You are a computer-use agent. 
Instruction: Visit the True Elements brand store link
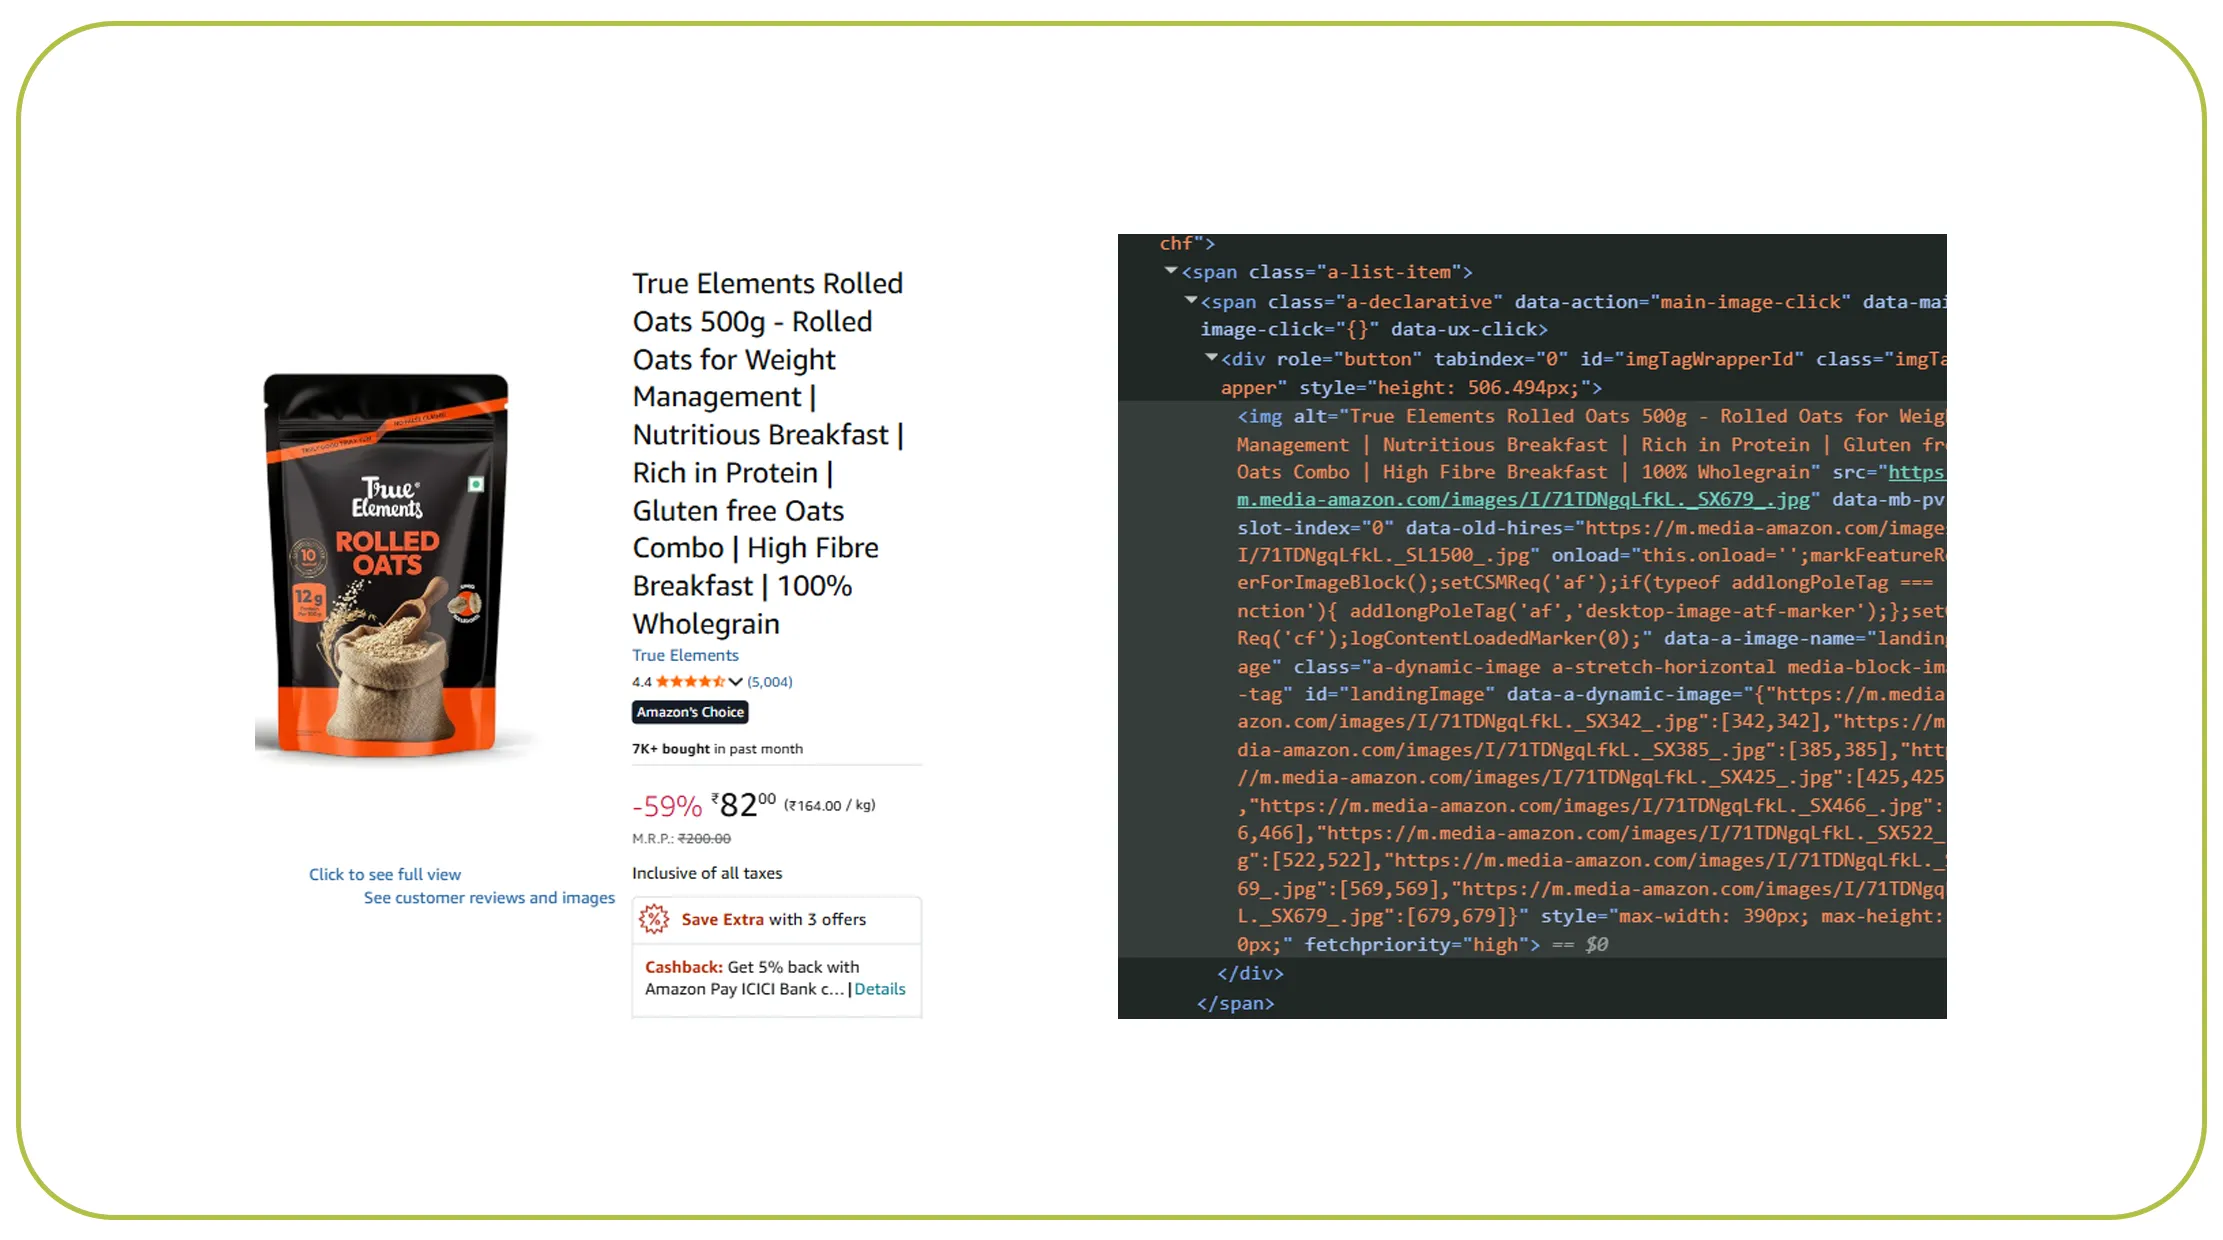tap(685, 655)
